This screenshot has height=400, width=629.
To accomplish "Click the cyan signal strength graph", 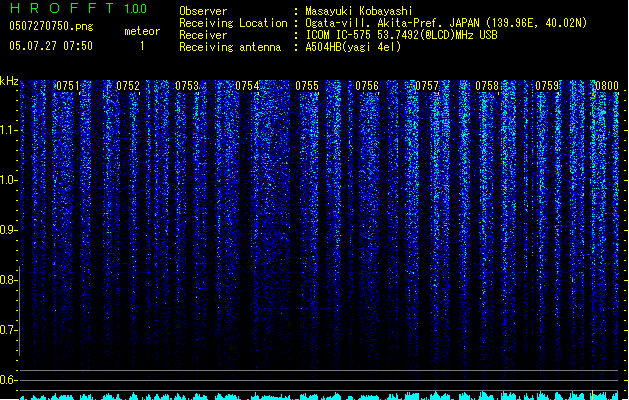I will (319, 396).
